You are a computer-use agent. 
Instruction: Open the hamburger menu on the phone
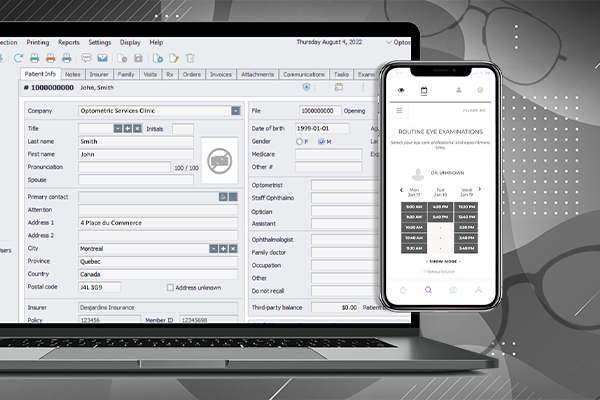[x=399, y=111]
